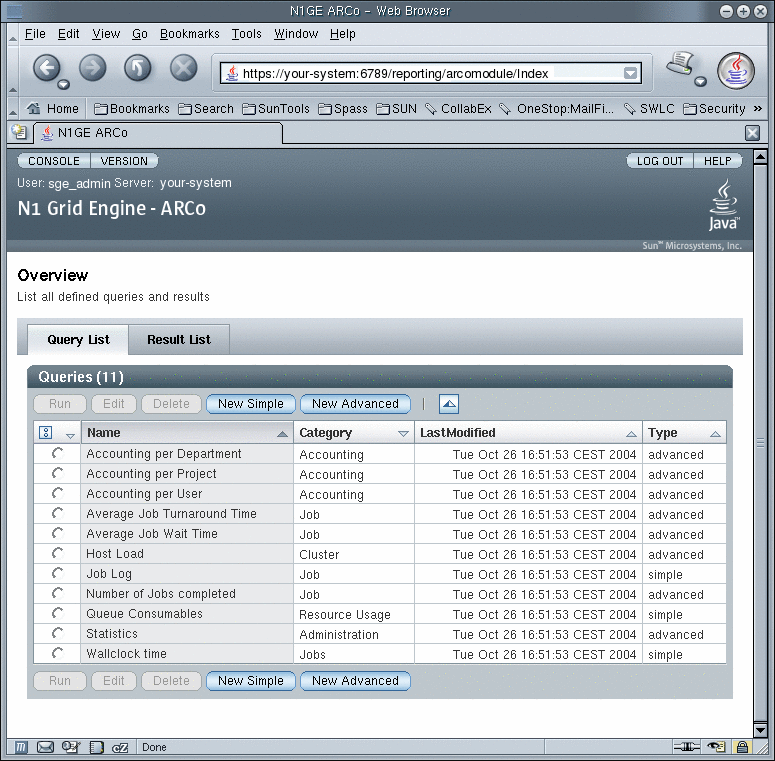
Task: Open the SWLC bookmark
Action: tap(648, 109)
